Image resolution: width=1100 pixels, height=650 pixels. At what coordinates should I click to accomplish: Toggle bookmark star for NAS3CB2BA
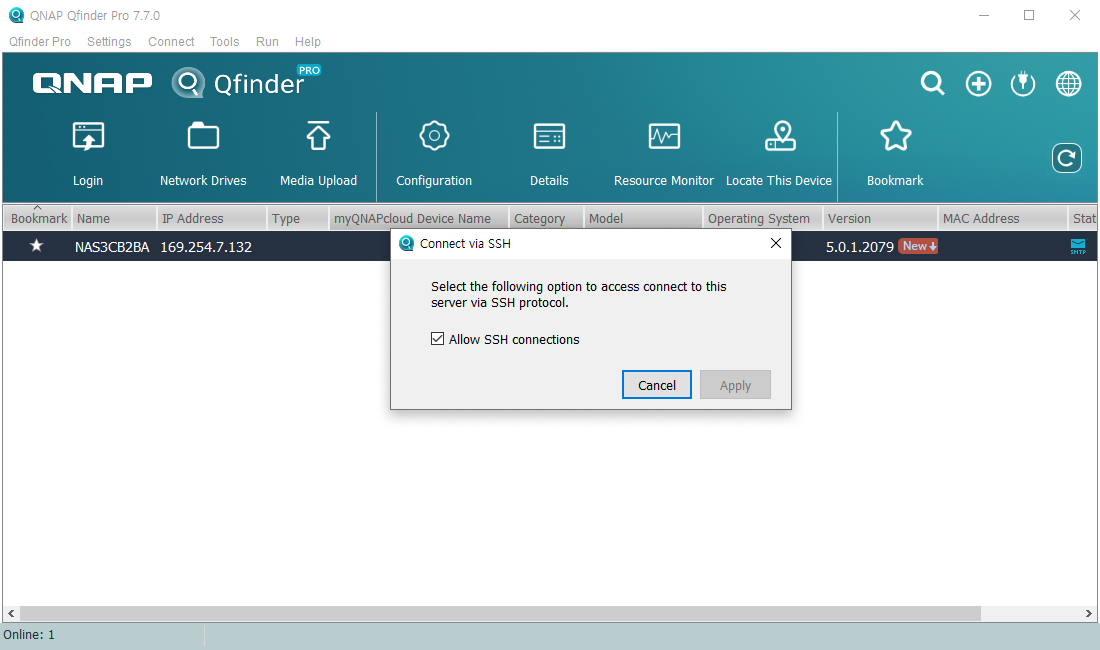tap(37, 246)
